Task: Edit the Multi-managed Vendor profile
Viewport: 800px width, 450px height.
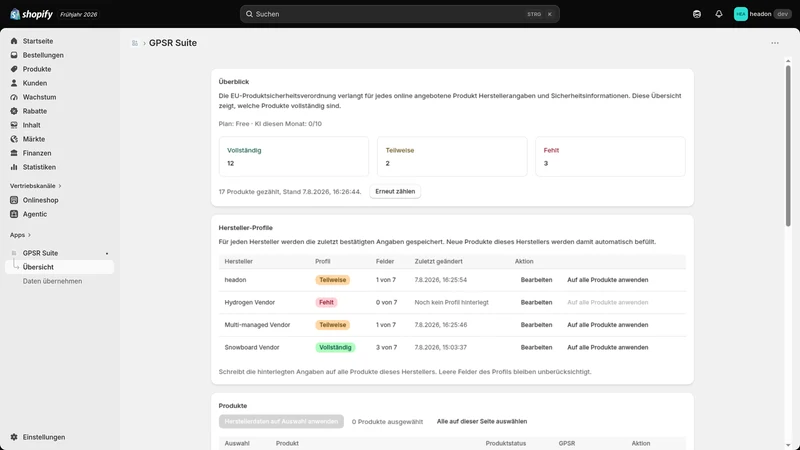Action: (x=536, y=324)
